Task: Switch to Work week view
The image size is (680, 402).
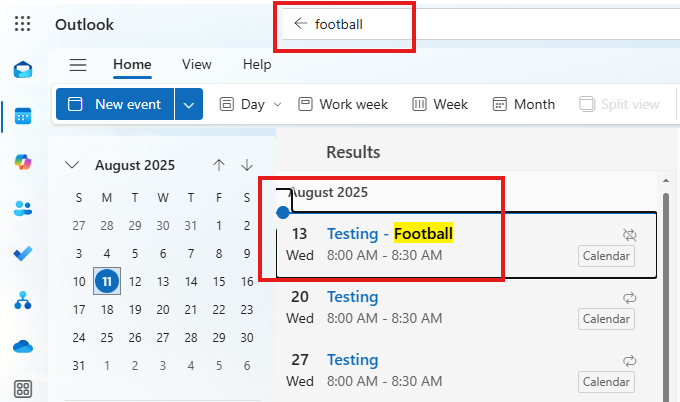Action: click(x=343, y=104)
